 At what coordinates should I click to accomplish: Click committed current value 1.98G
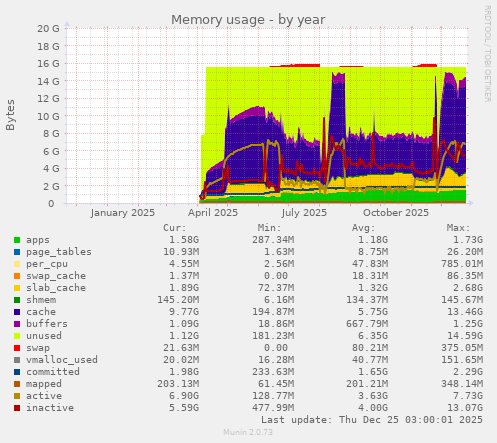click(x=184, y=372)
